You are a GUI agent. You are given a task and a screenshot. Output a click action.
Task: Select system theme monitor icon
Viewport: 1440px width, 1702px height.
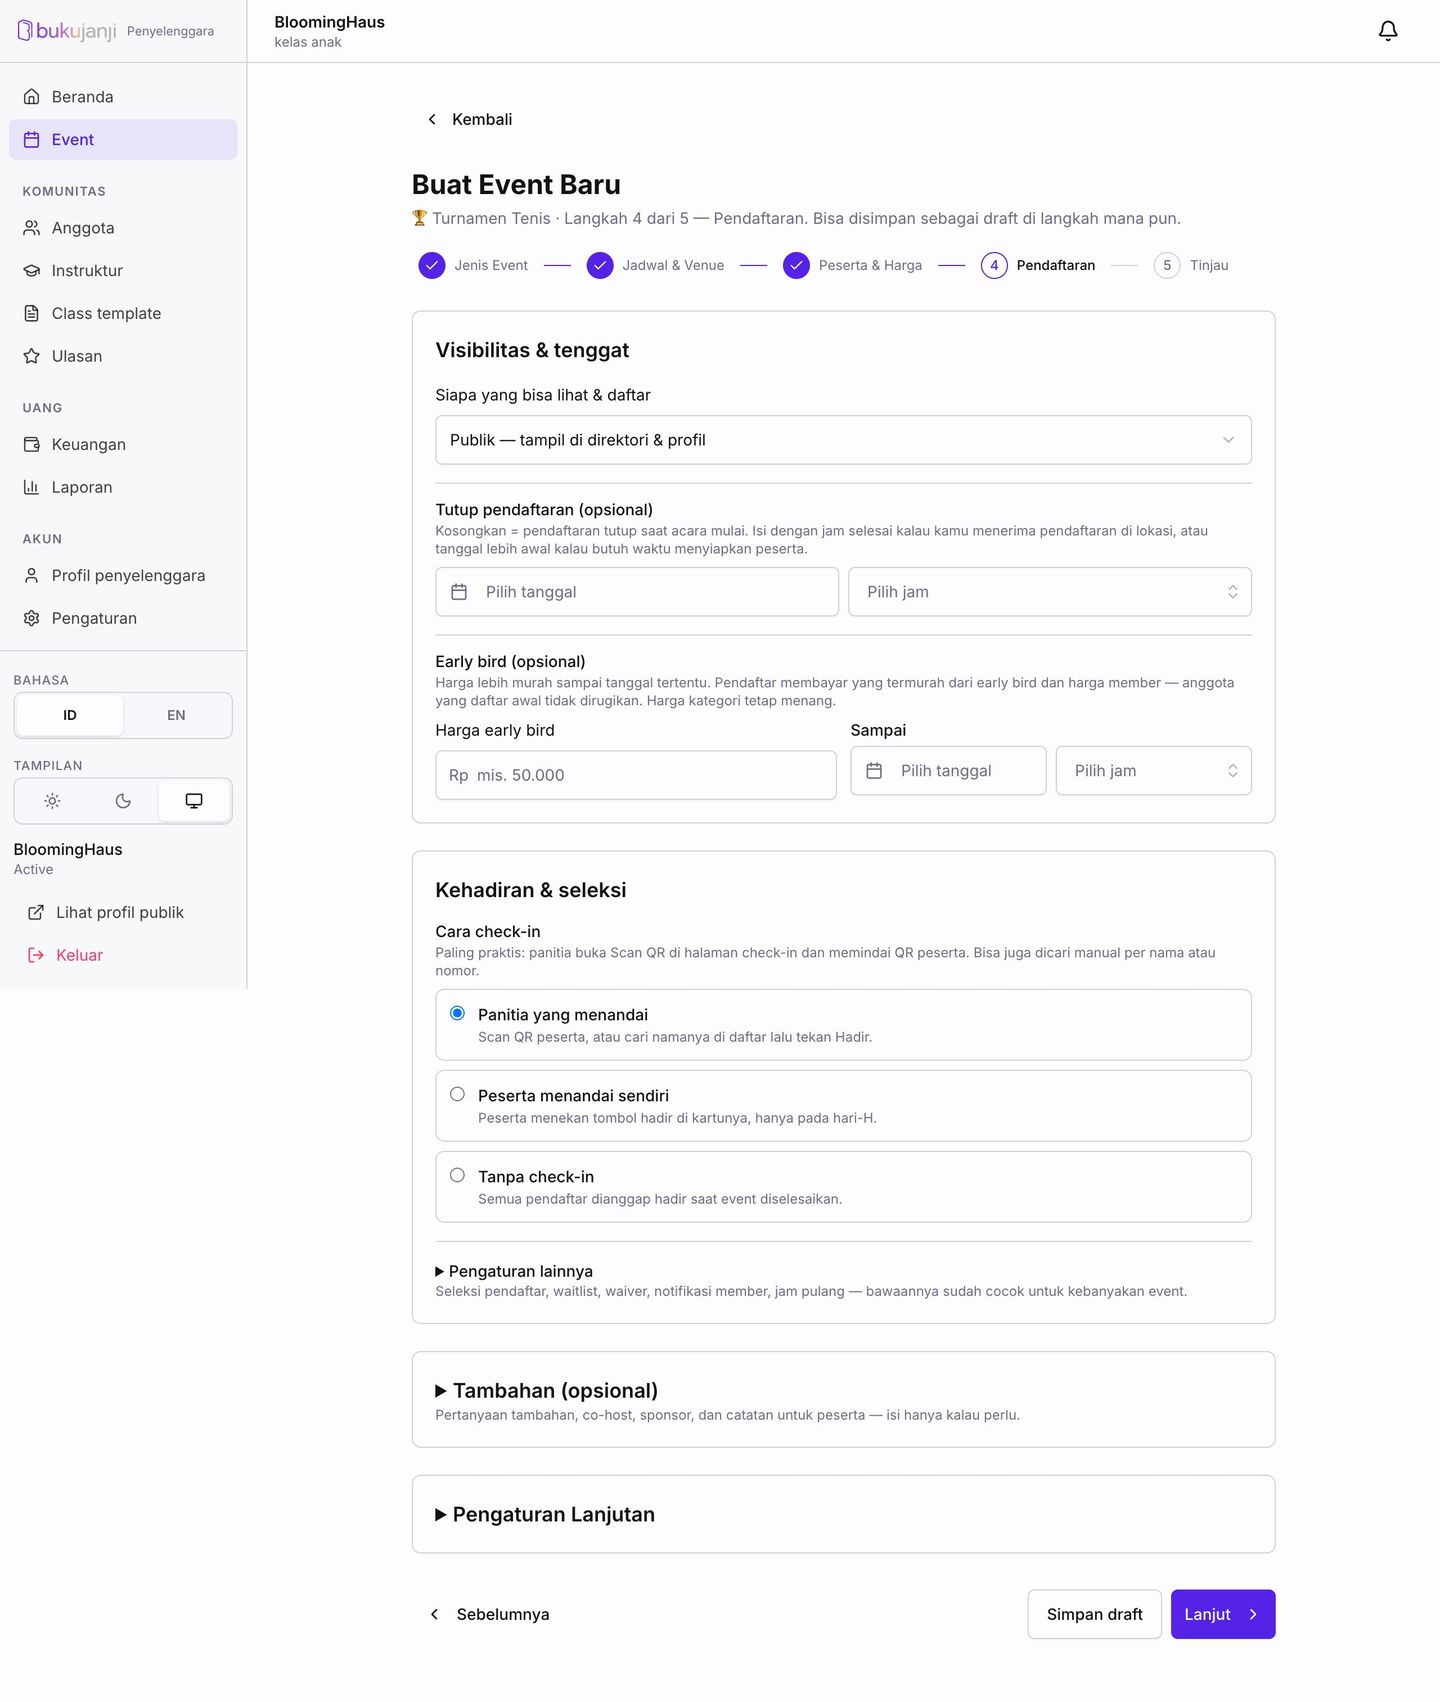[194, 801]
